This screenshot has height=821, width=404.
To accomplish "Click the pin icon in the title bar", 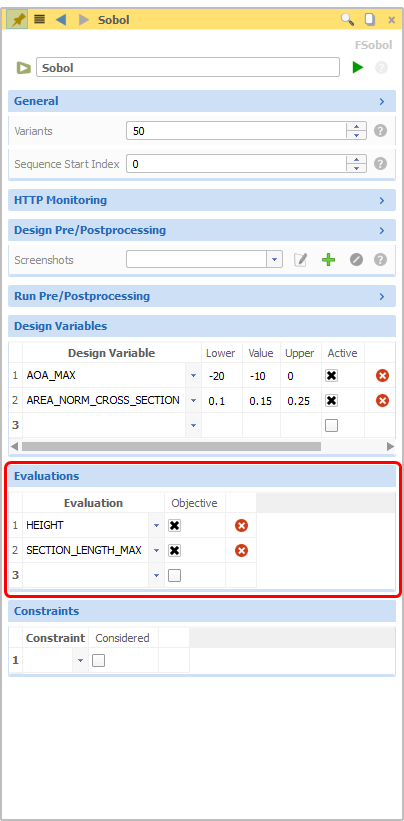I will (17, 20).
